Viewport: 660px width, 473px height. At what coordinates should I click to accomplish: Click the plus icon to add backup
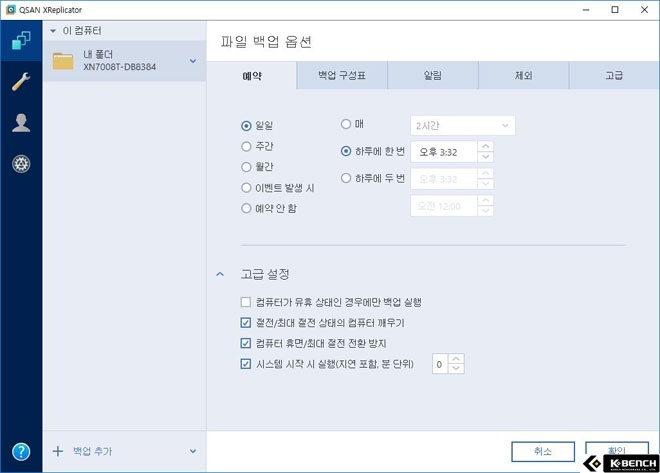point(58,451)
